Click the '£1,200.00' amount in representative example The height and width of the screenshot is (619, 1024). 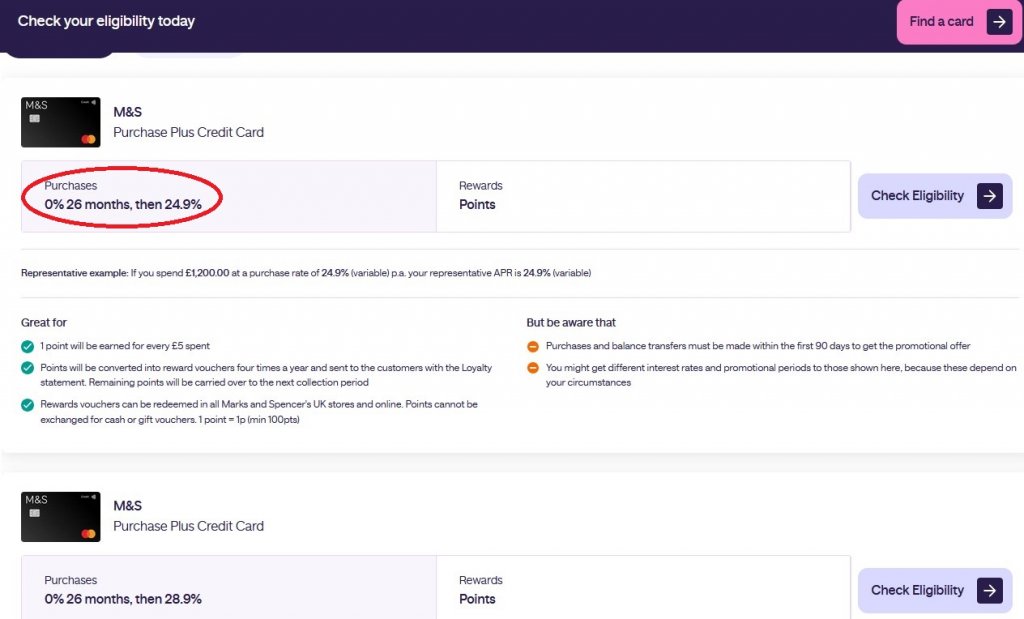tap(207, 273)
